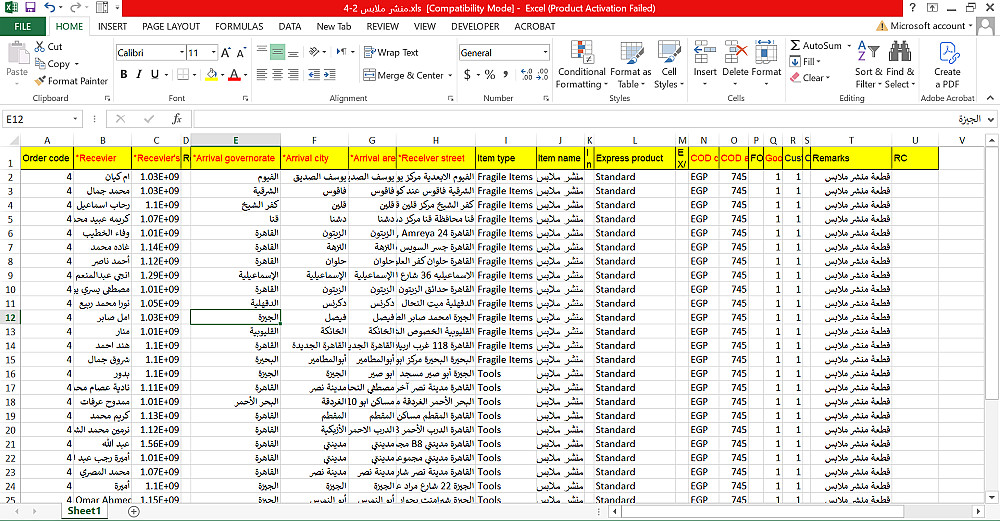Expand the formula bar chevron
The height and width of the screenshot is (521, 1000).
990,119
